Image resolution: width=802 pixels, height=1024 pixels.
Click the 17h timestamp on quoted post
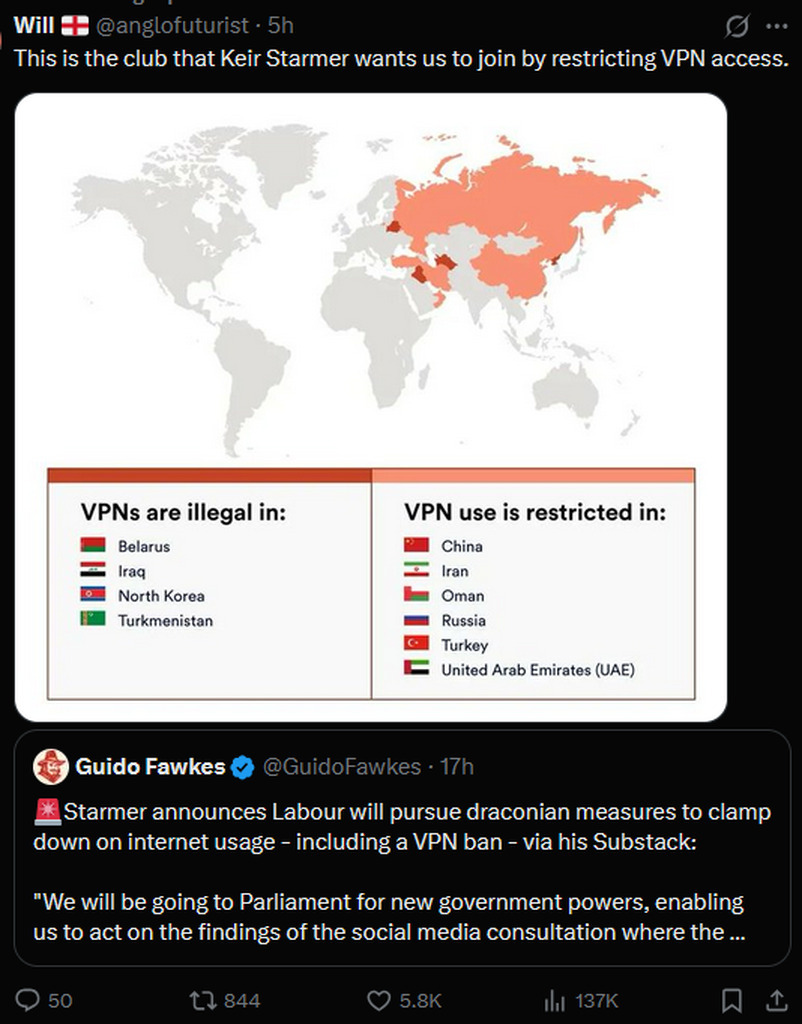(457, 767)
